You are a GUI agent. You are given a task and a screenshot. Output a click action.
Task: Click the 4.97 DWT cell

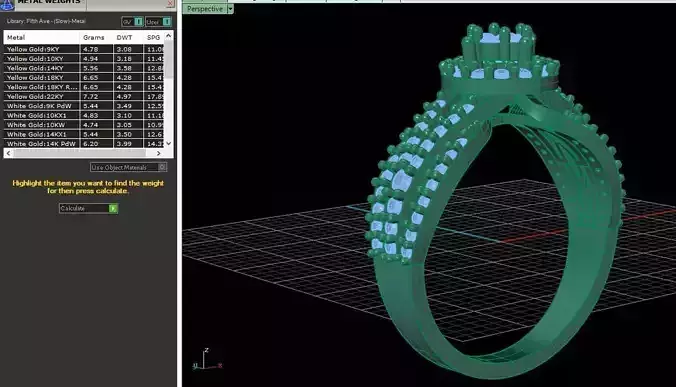click(128, 97)
